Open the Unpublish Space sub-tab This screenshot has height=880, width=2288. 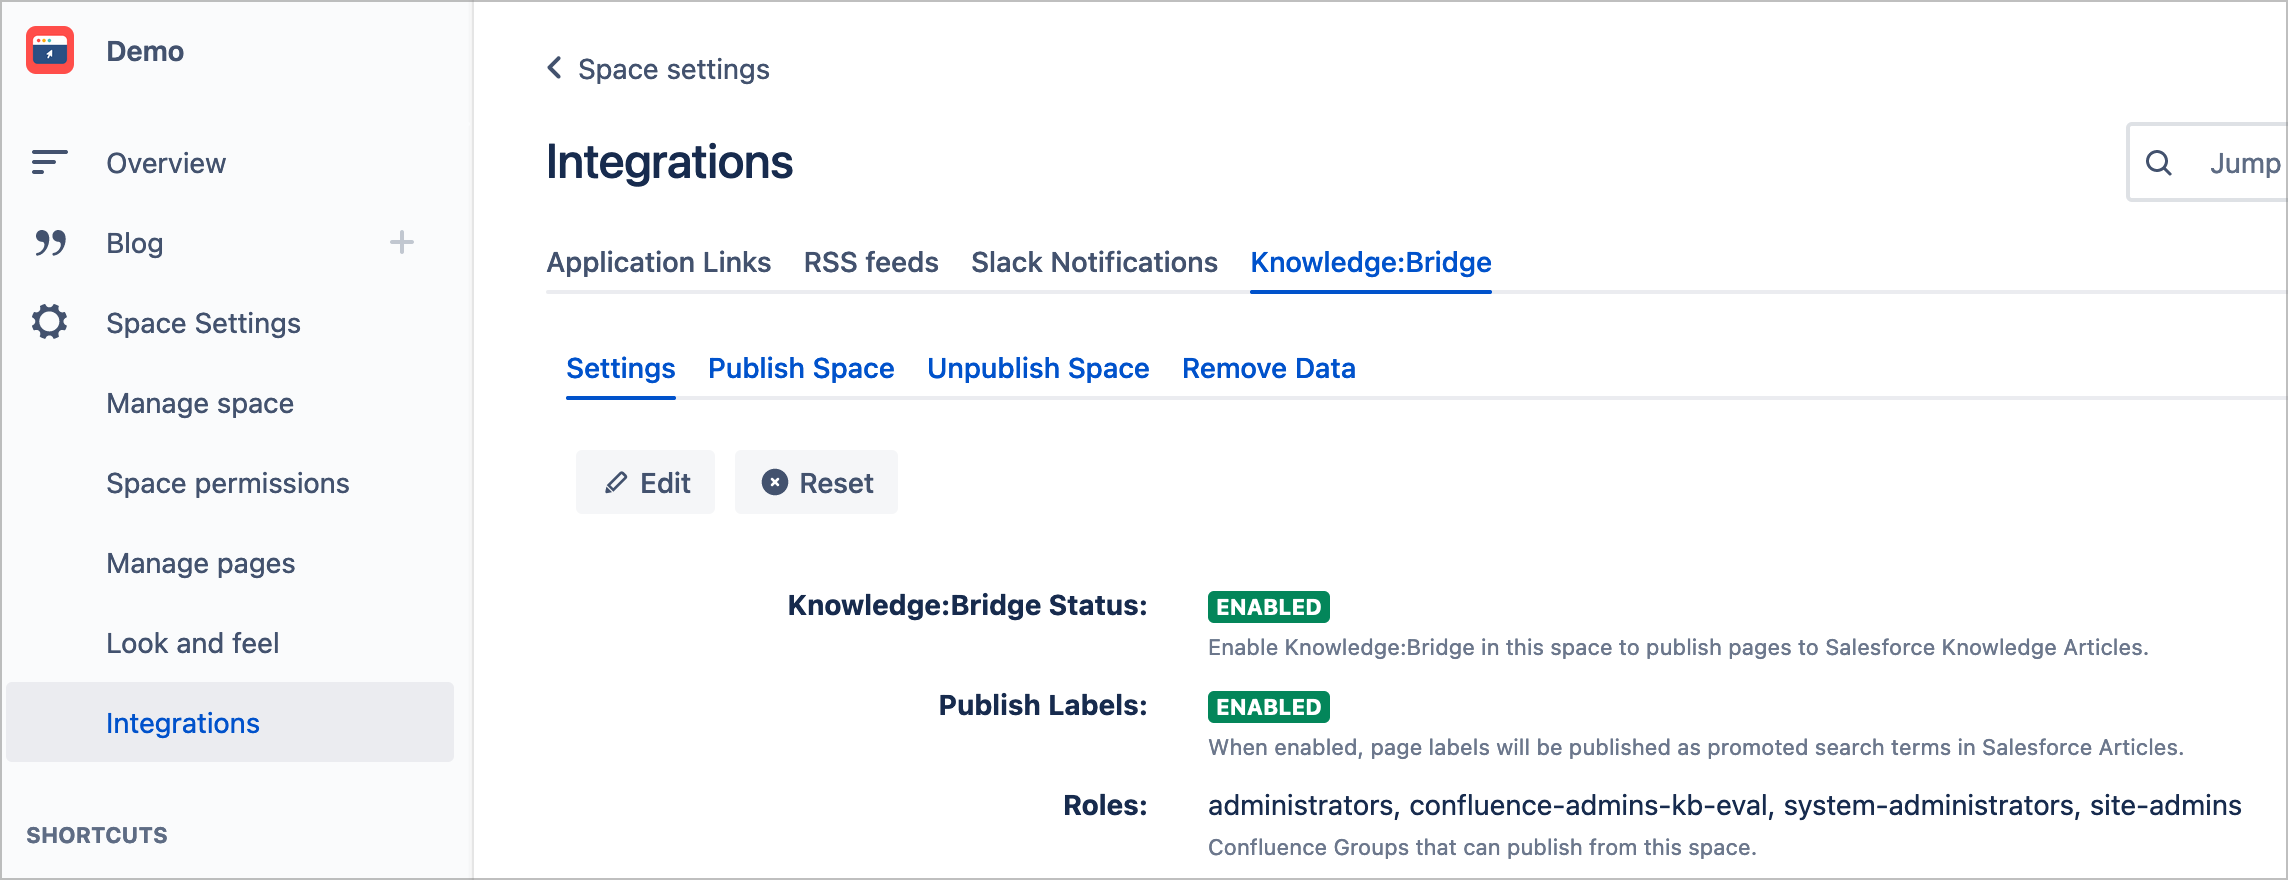[1038, 368]
